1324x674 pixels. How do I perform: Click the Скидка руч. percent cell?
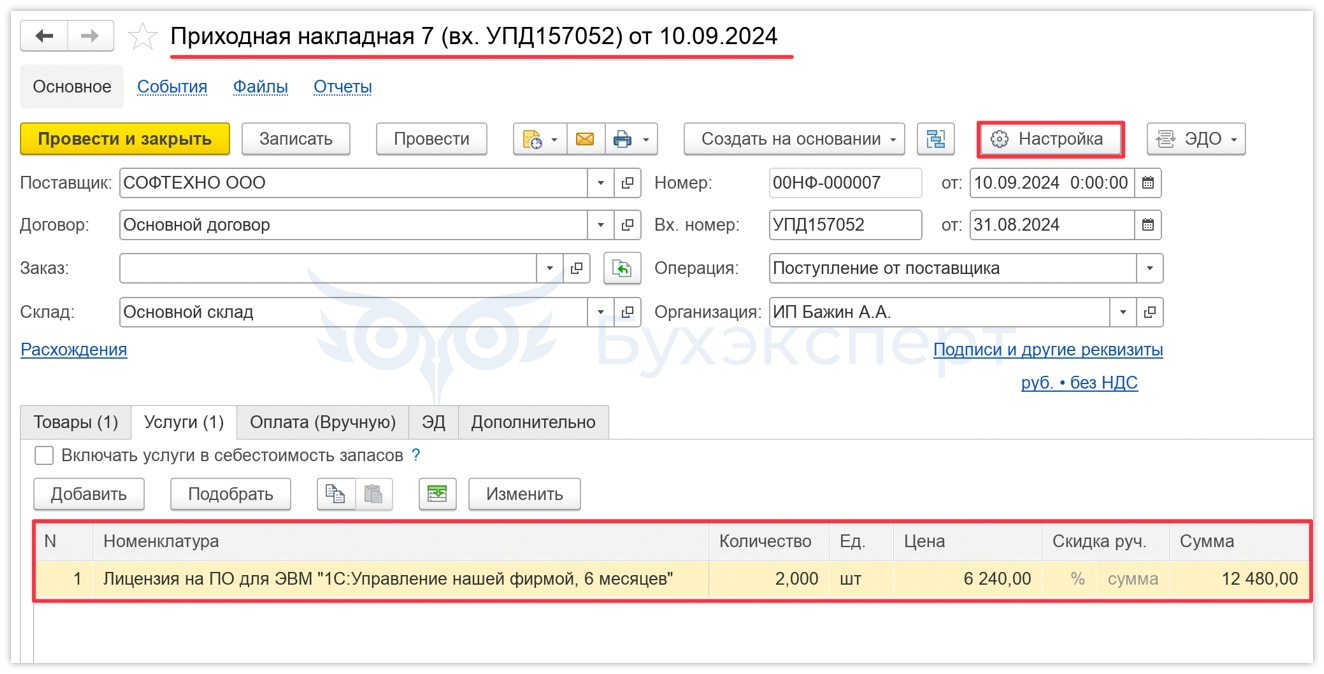(1069, 579)
